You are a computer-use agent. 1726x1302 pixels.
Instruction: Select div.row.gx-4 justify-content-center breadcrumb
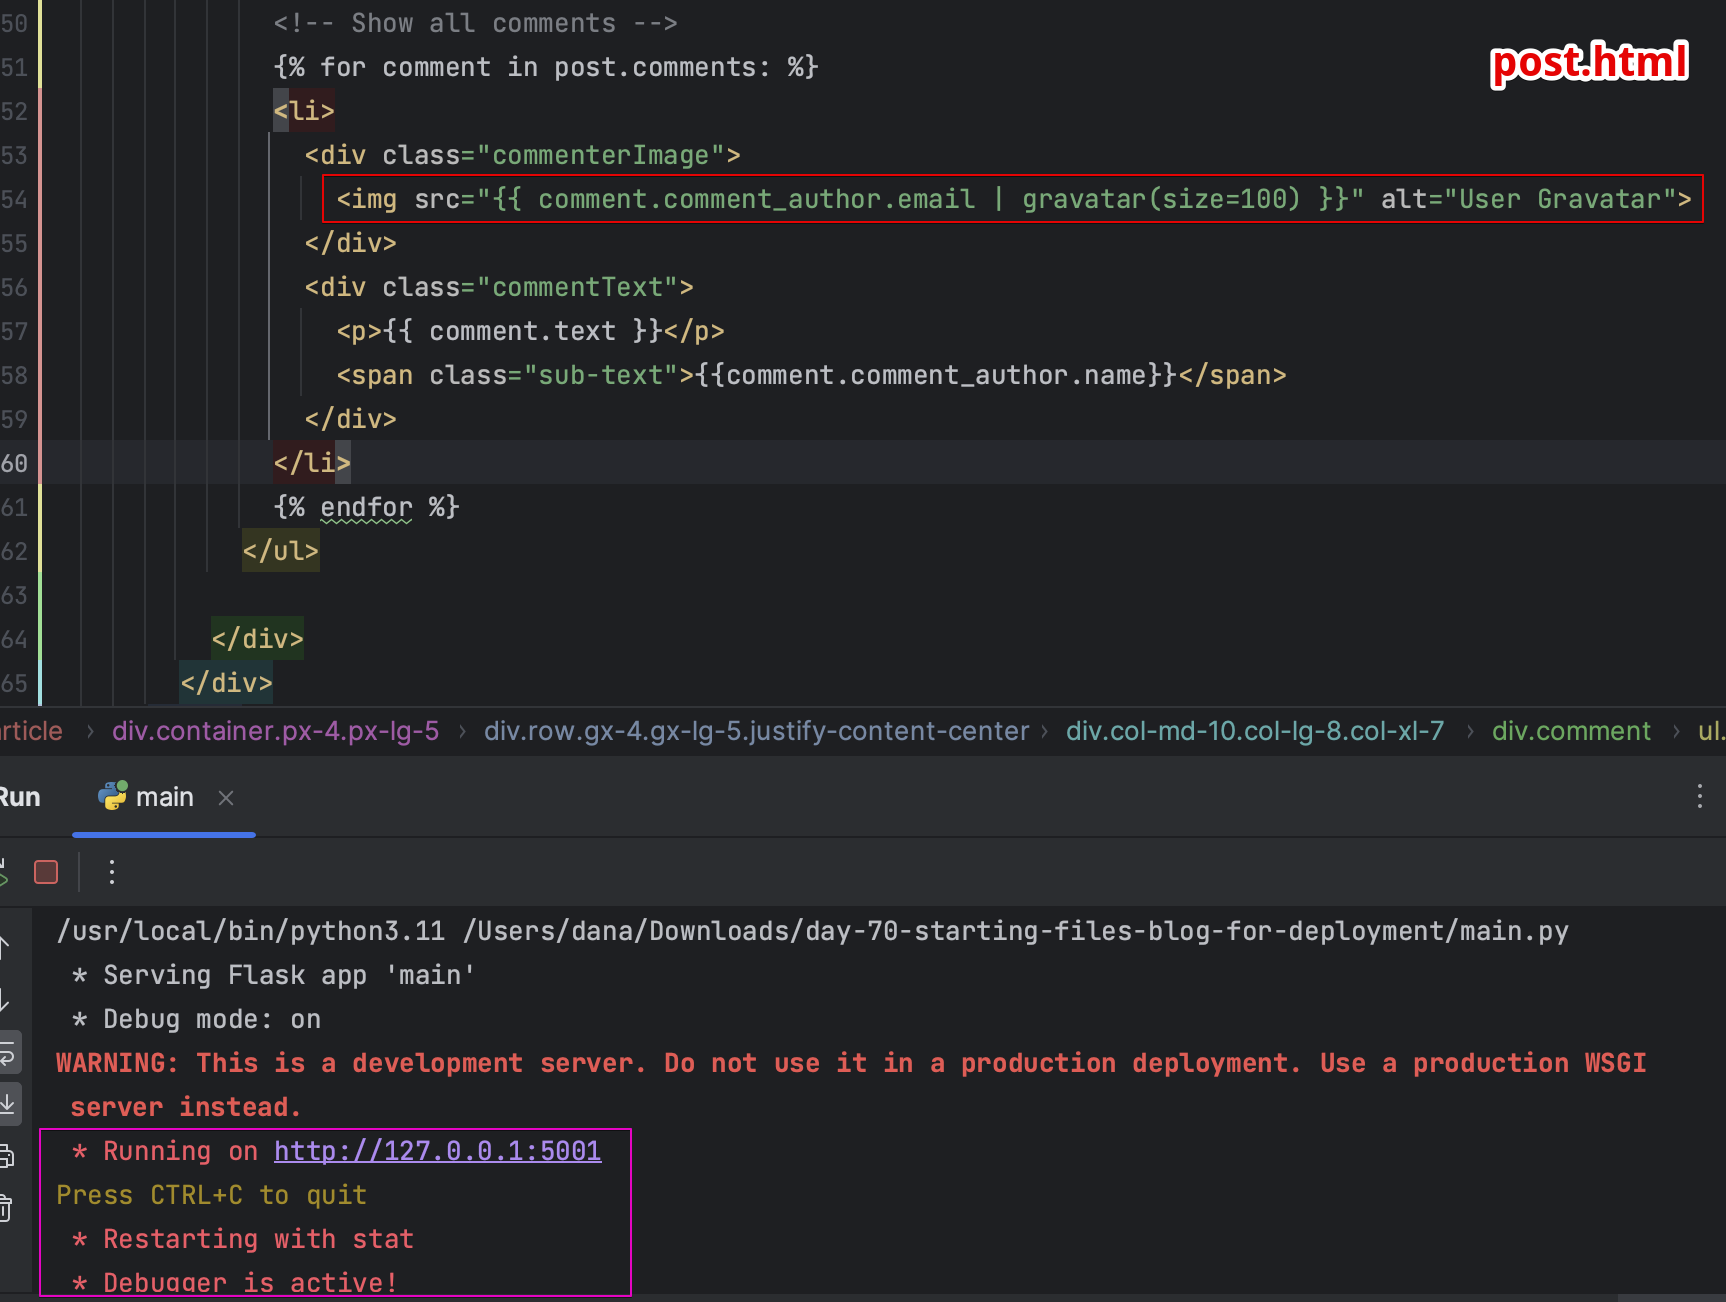pyautogui.click(x=756, y=731)
